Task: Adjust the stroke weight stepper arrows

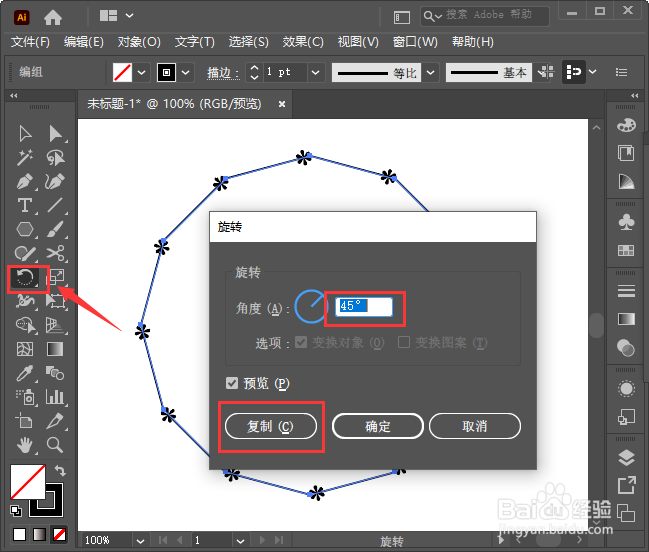Action: [x=254, y=72]
